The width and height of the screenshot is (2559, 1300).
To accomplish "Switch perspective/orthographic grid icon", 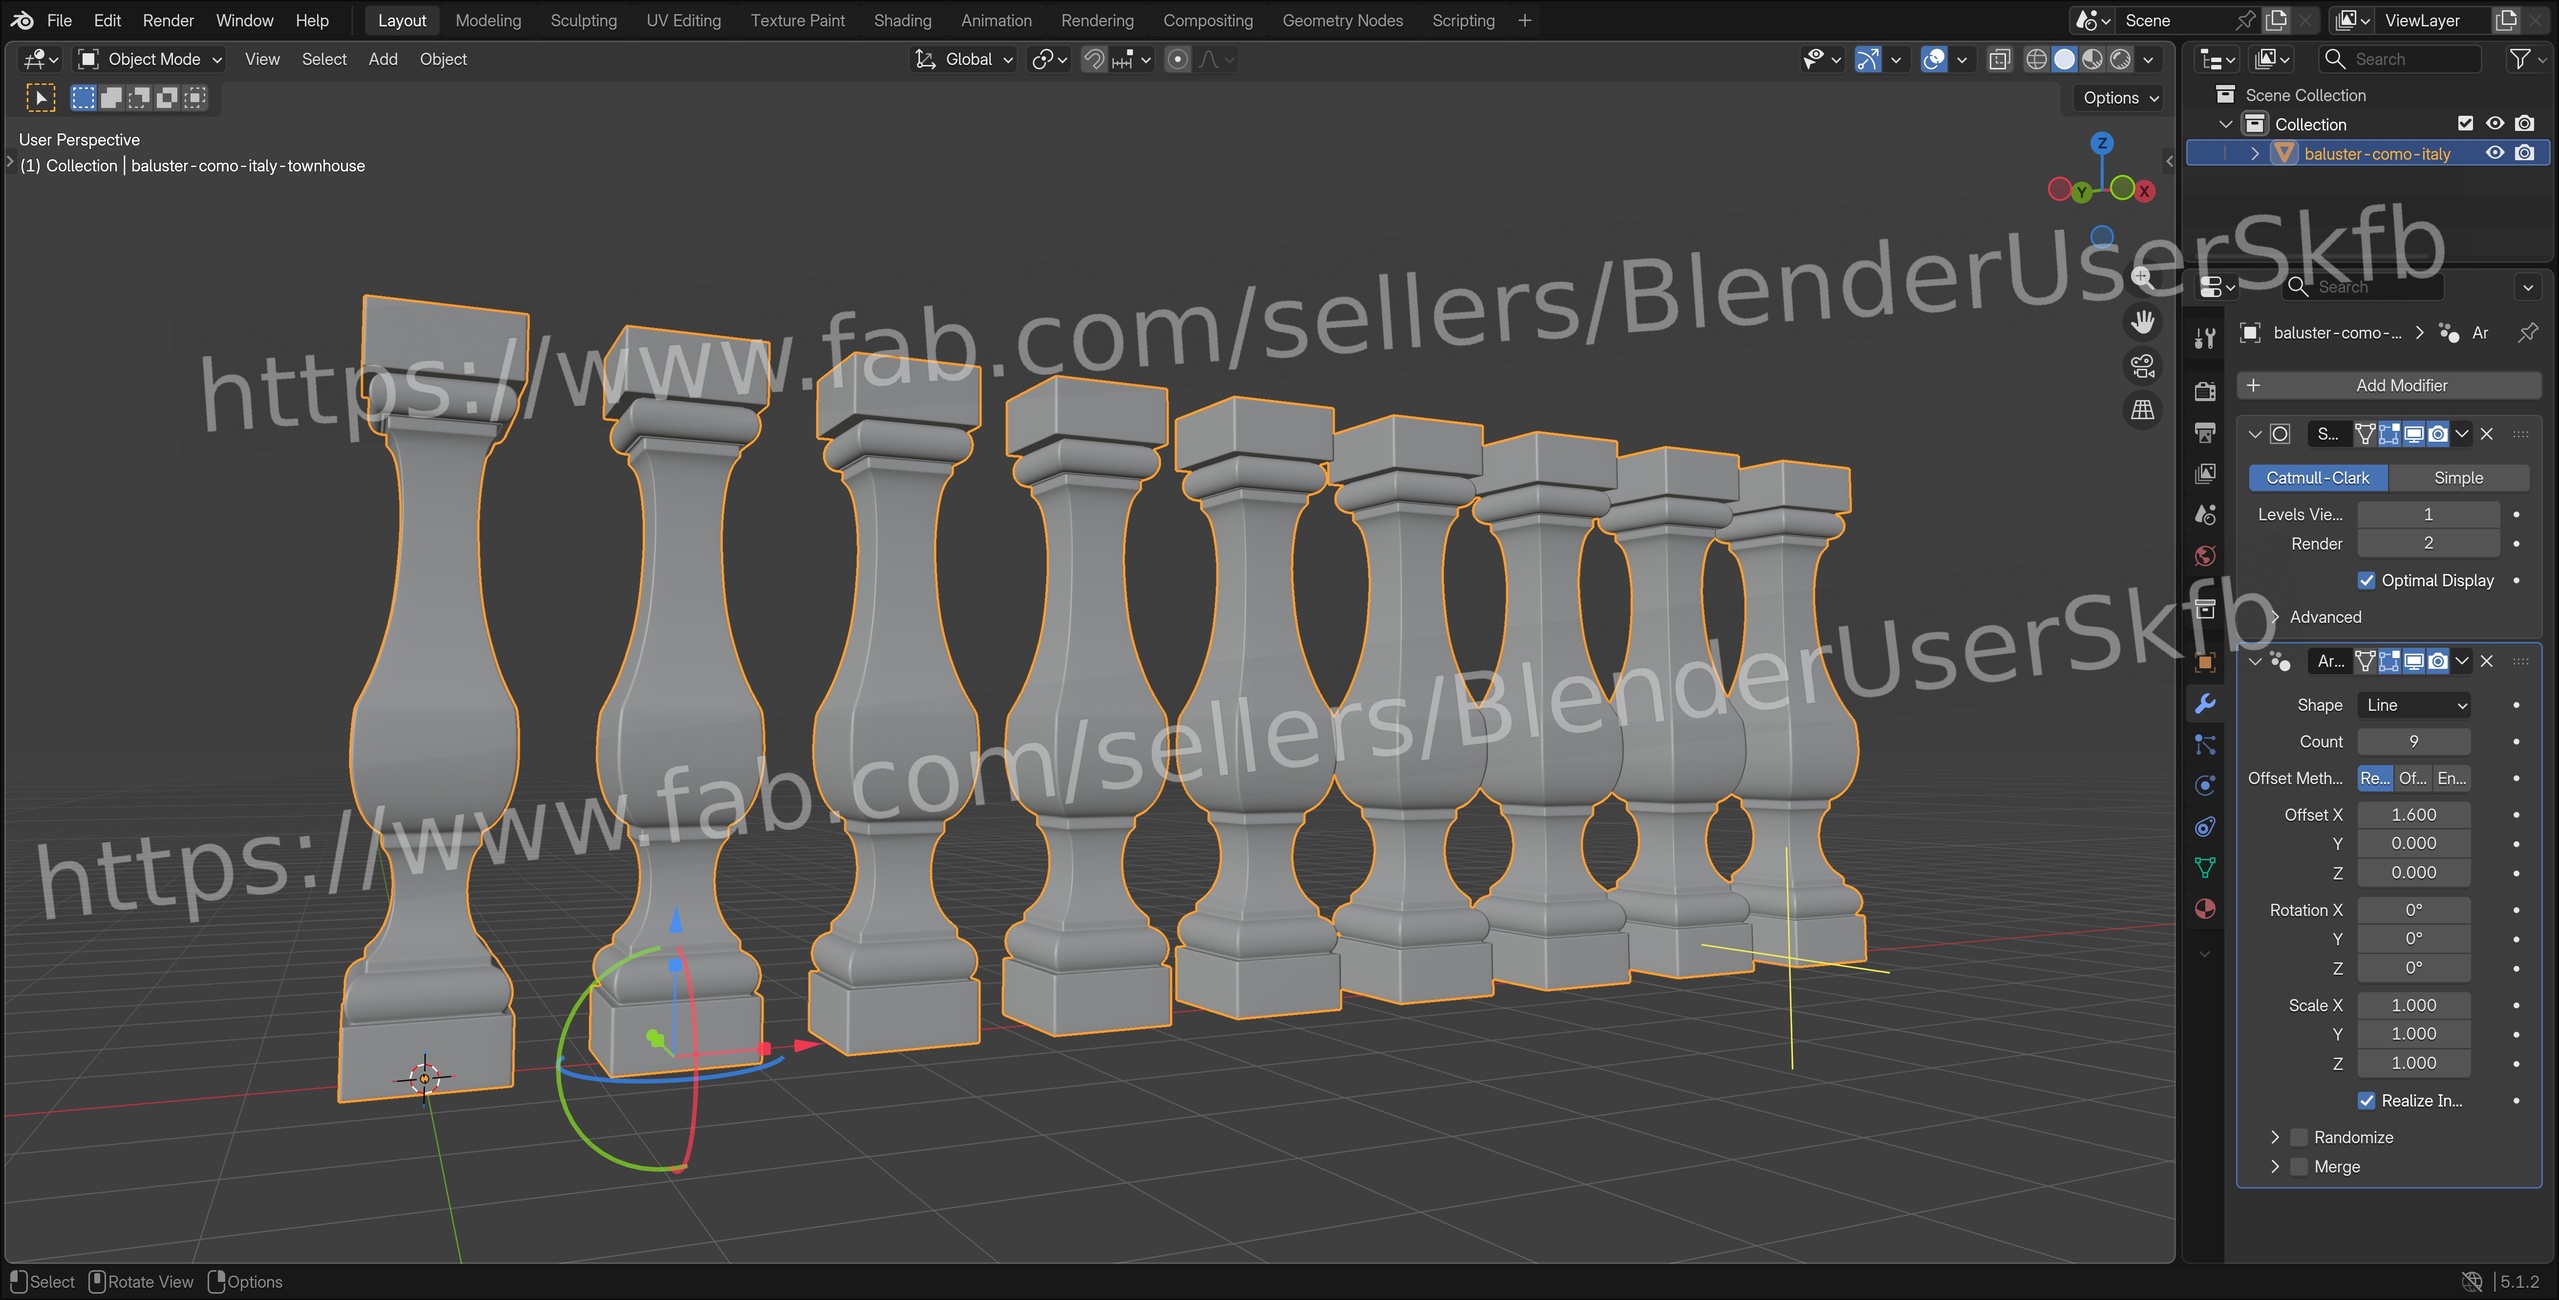I will click(2142, 410).
